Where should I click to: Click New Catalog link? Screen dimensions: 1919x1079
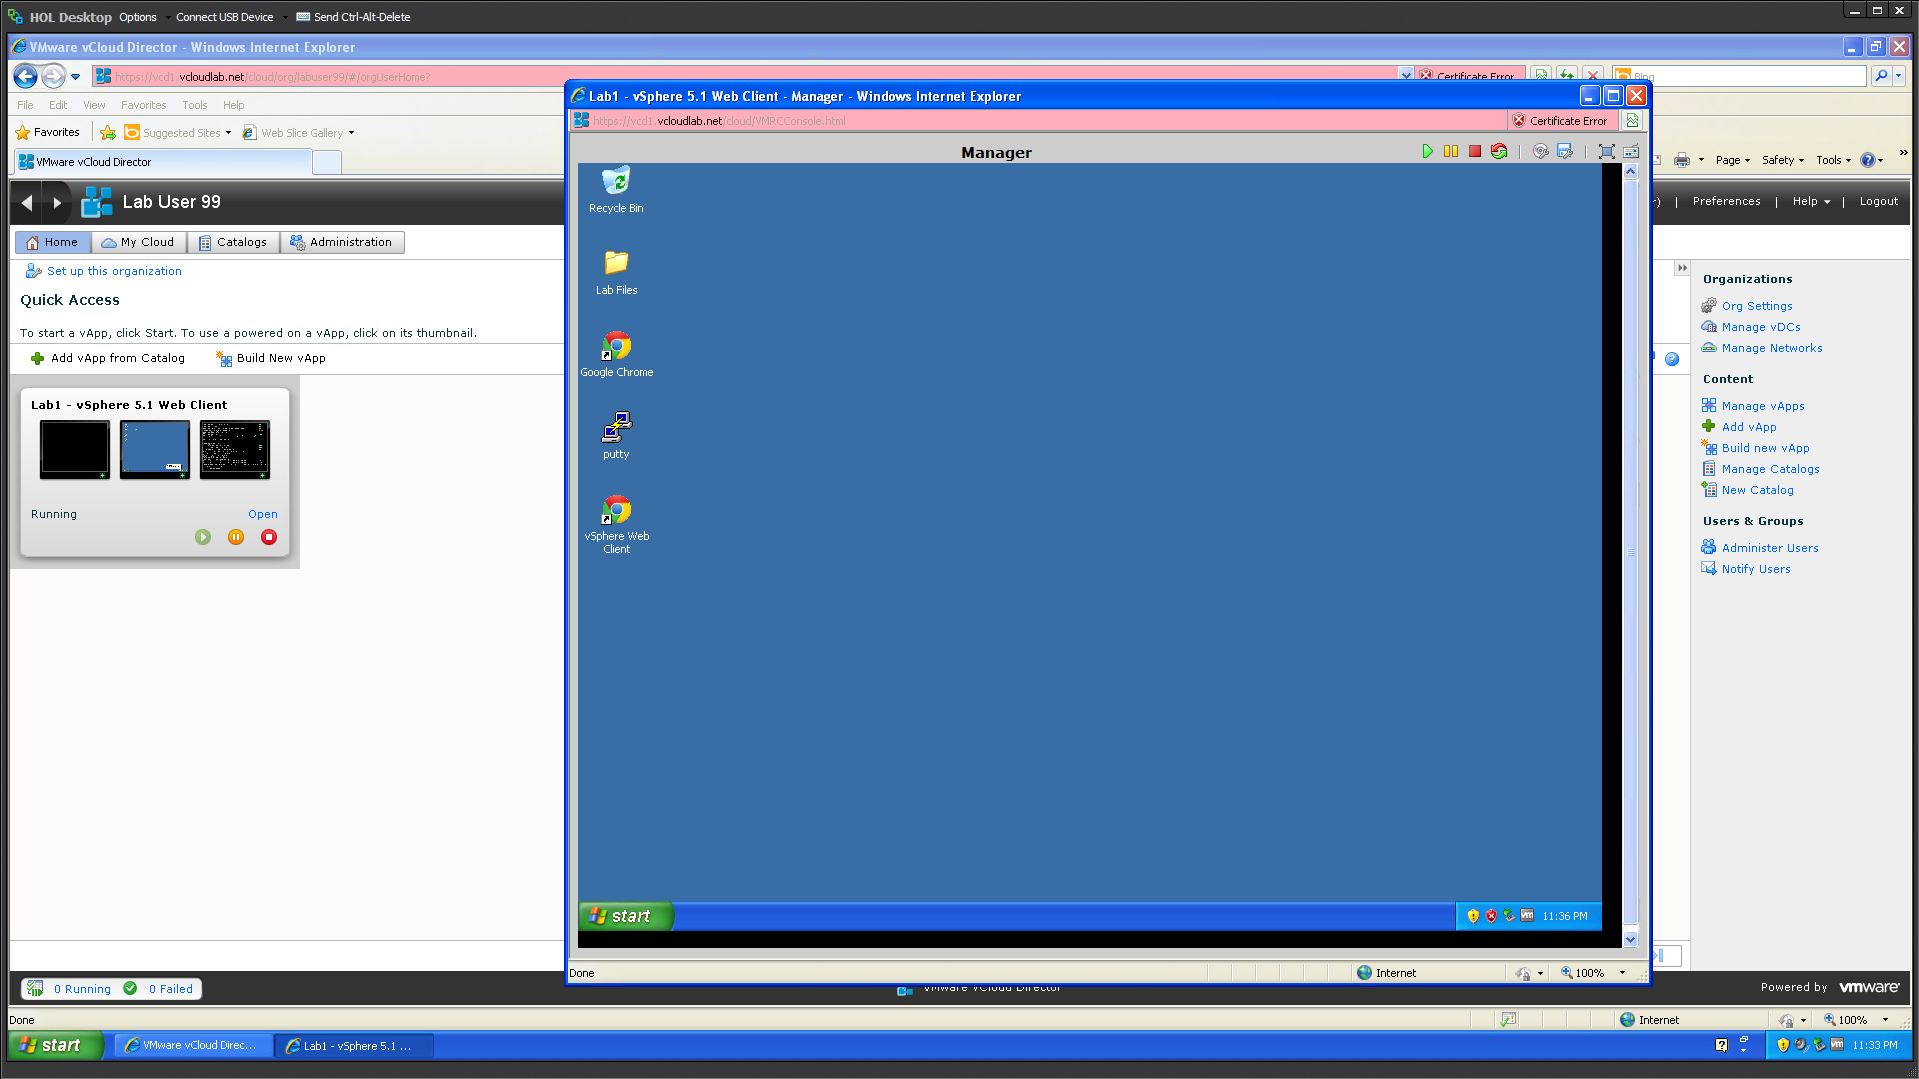point(1757,490)
